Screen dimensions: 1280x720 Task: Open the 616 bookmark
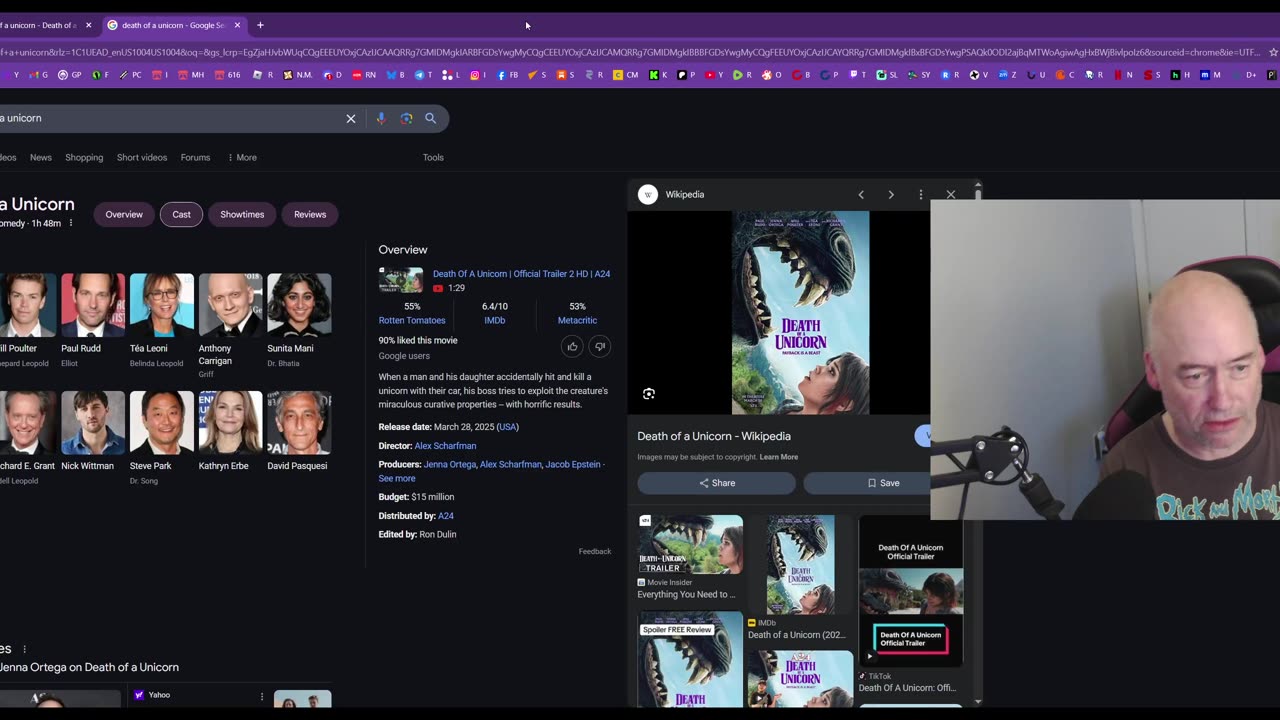(228, 74)
